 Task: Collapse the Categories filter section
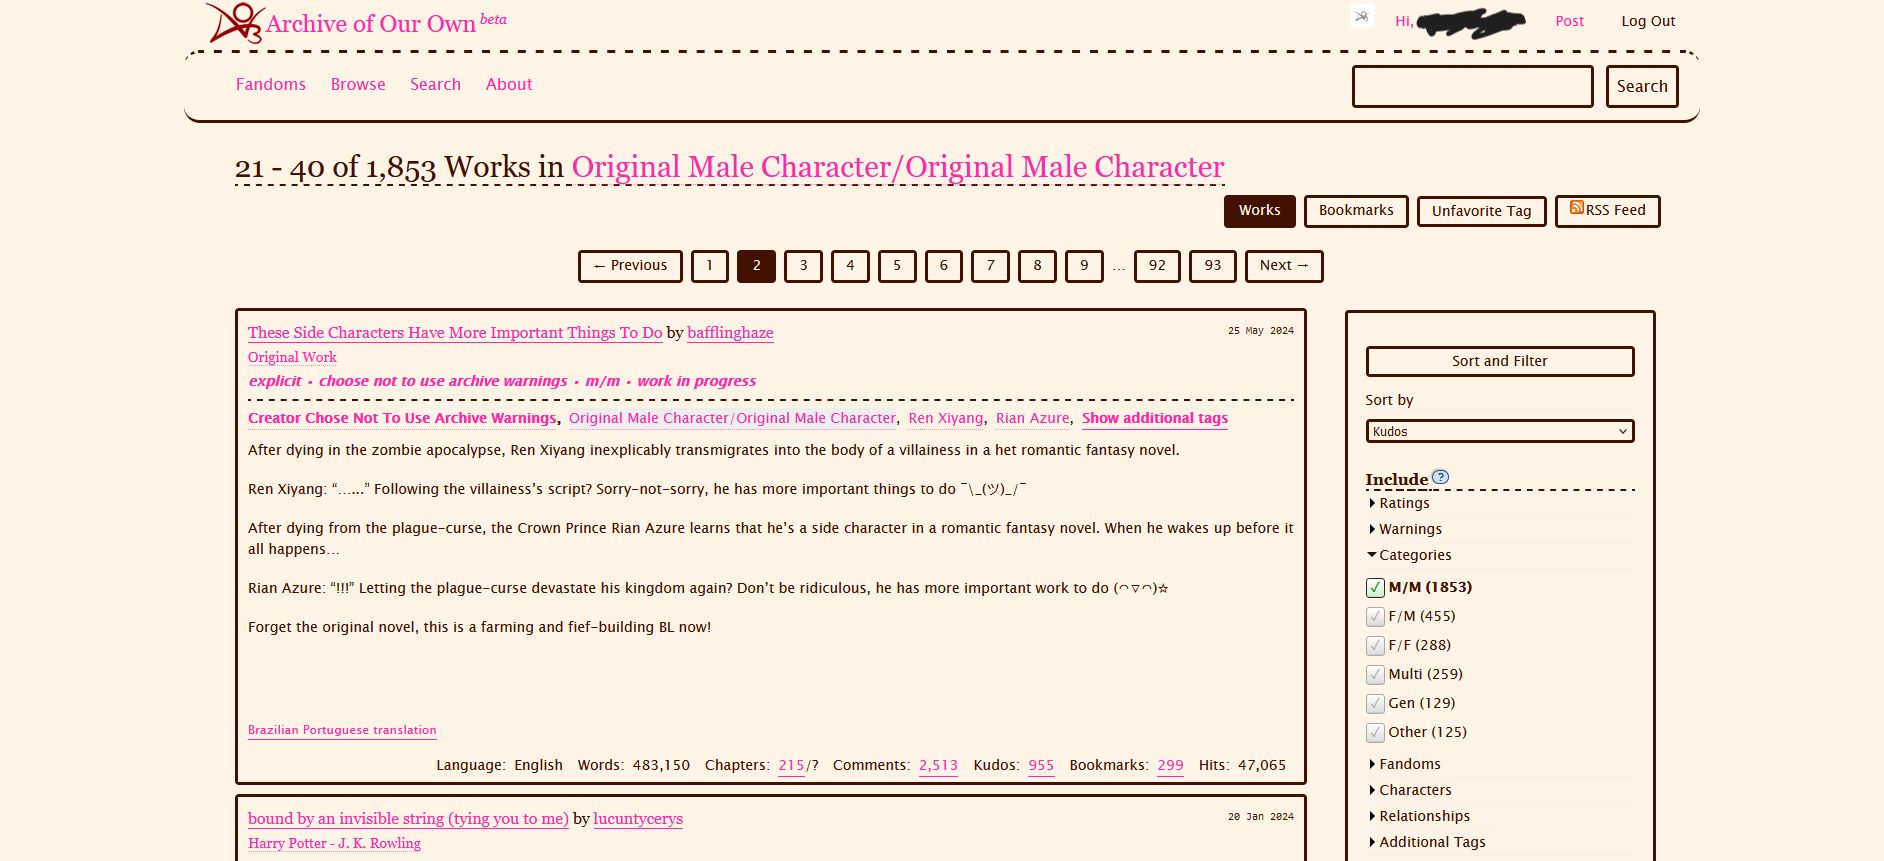click(1409, 555)
